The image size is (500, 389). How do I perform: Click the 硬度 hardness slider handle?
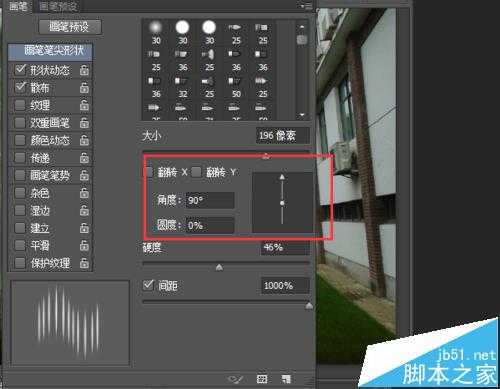click(219, 267)
